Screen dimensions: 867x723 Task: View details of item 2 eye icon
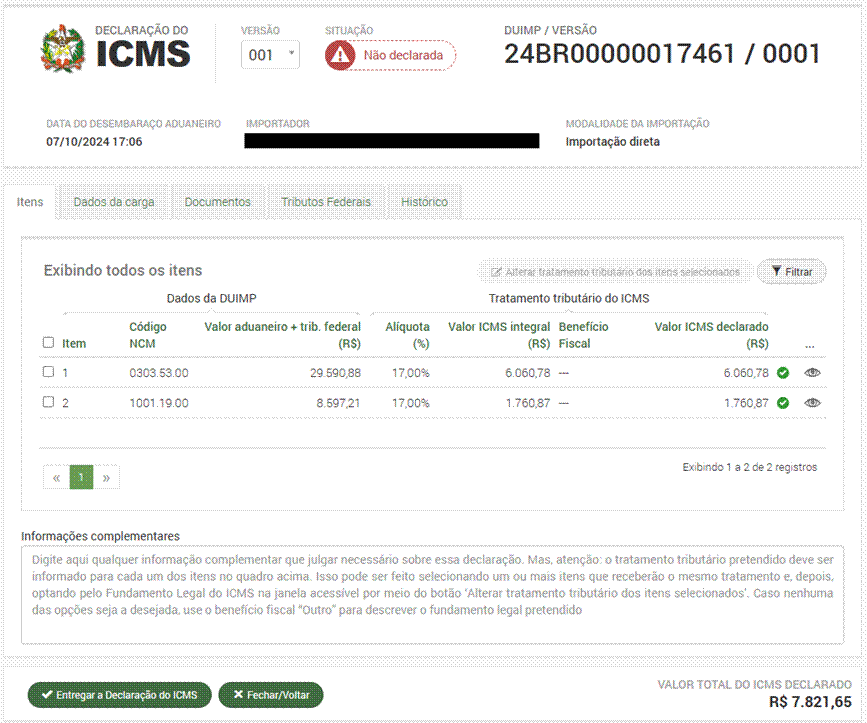813,402
